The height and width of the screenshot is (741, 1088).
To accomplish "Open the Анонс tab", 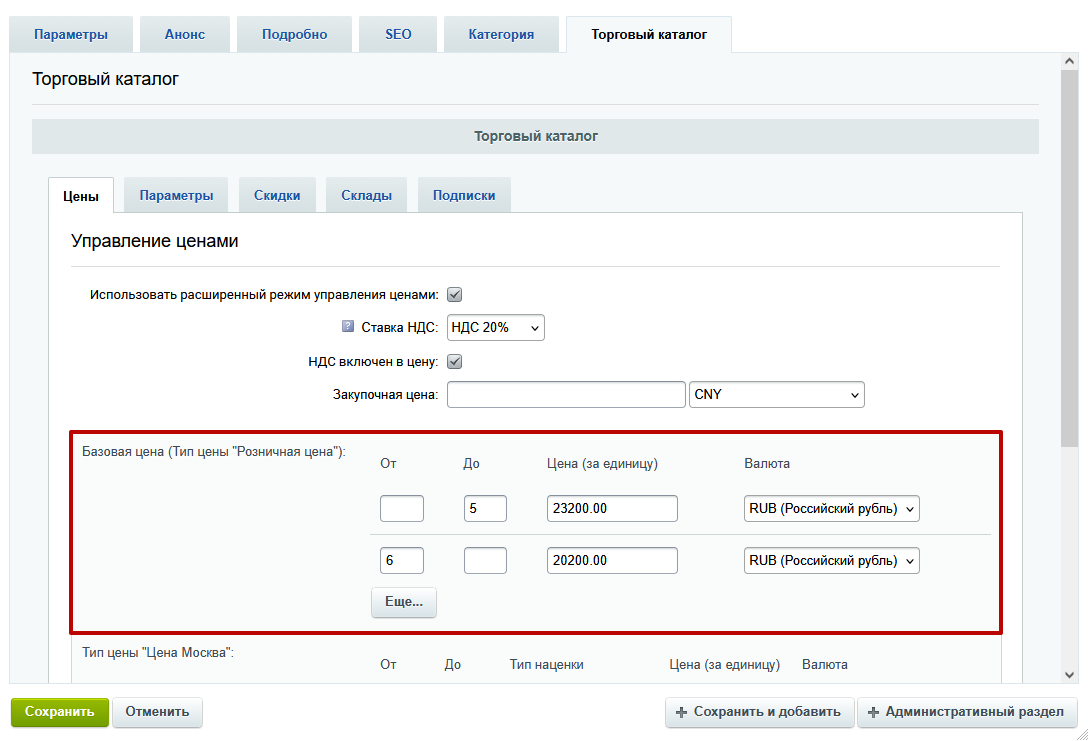I will pyautogui.click(x=185, y=34).
